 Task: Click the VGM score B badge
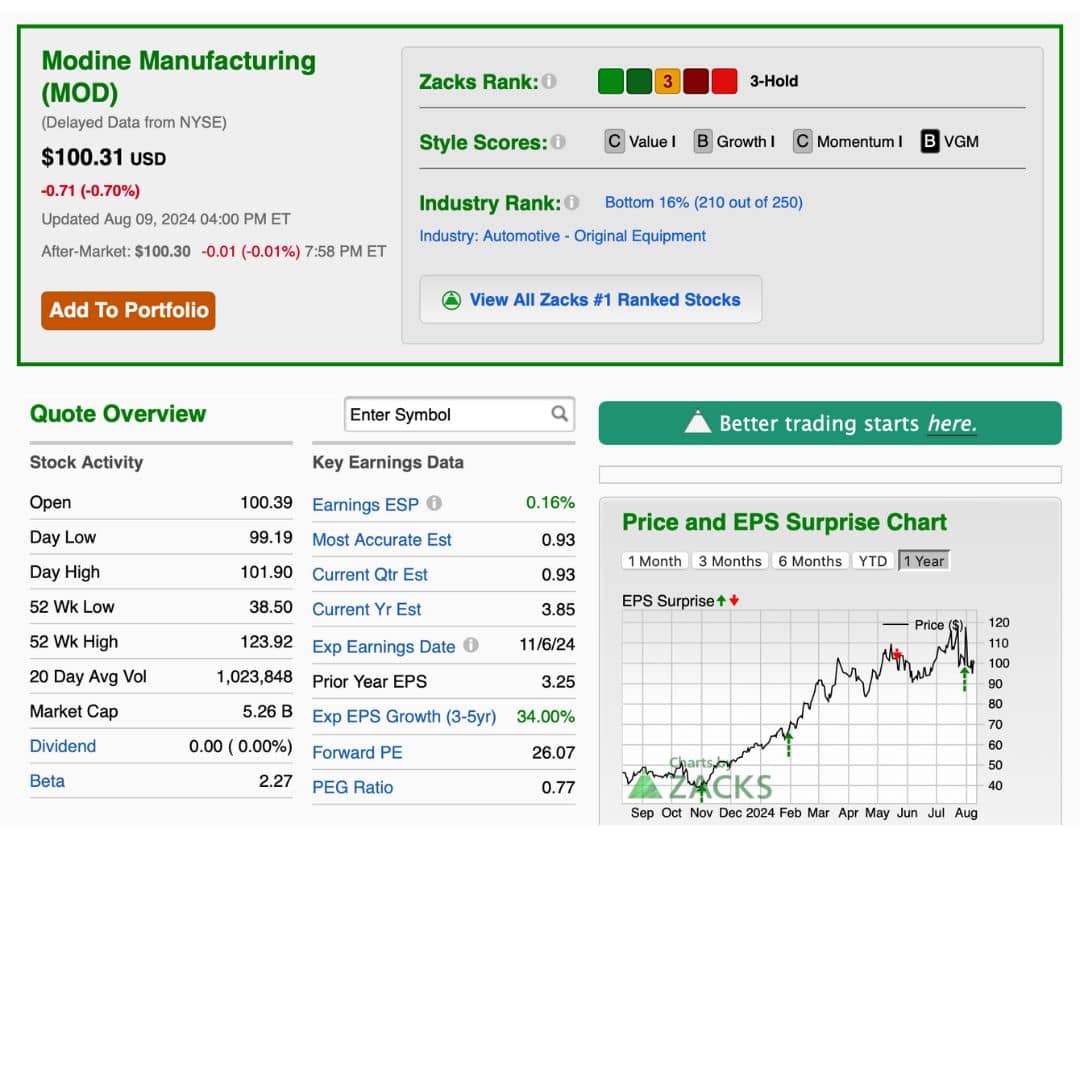[930, 141]
